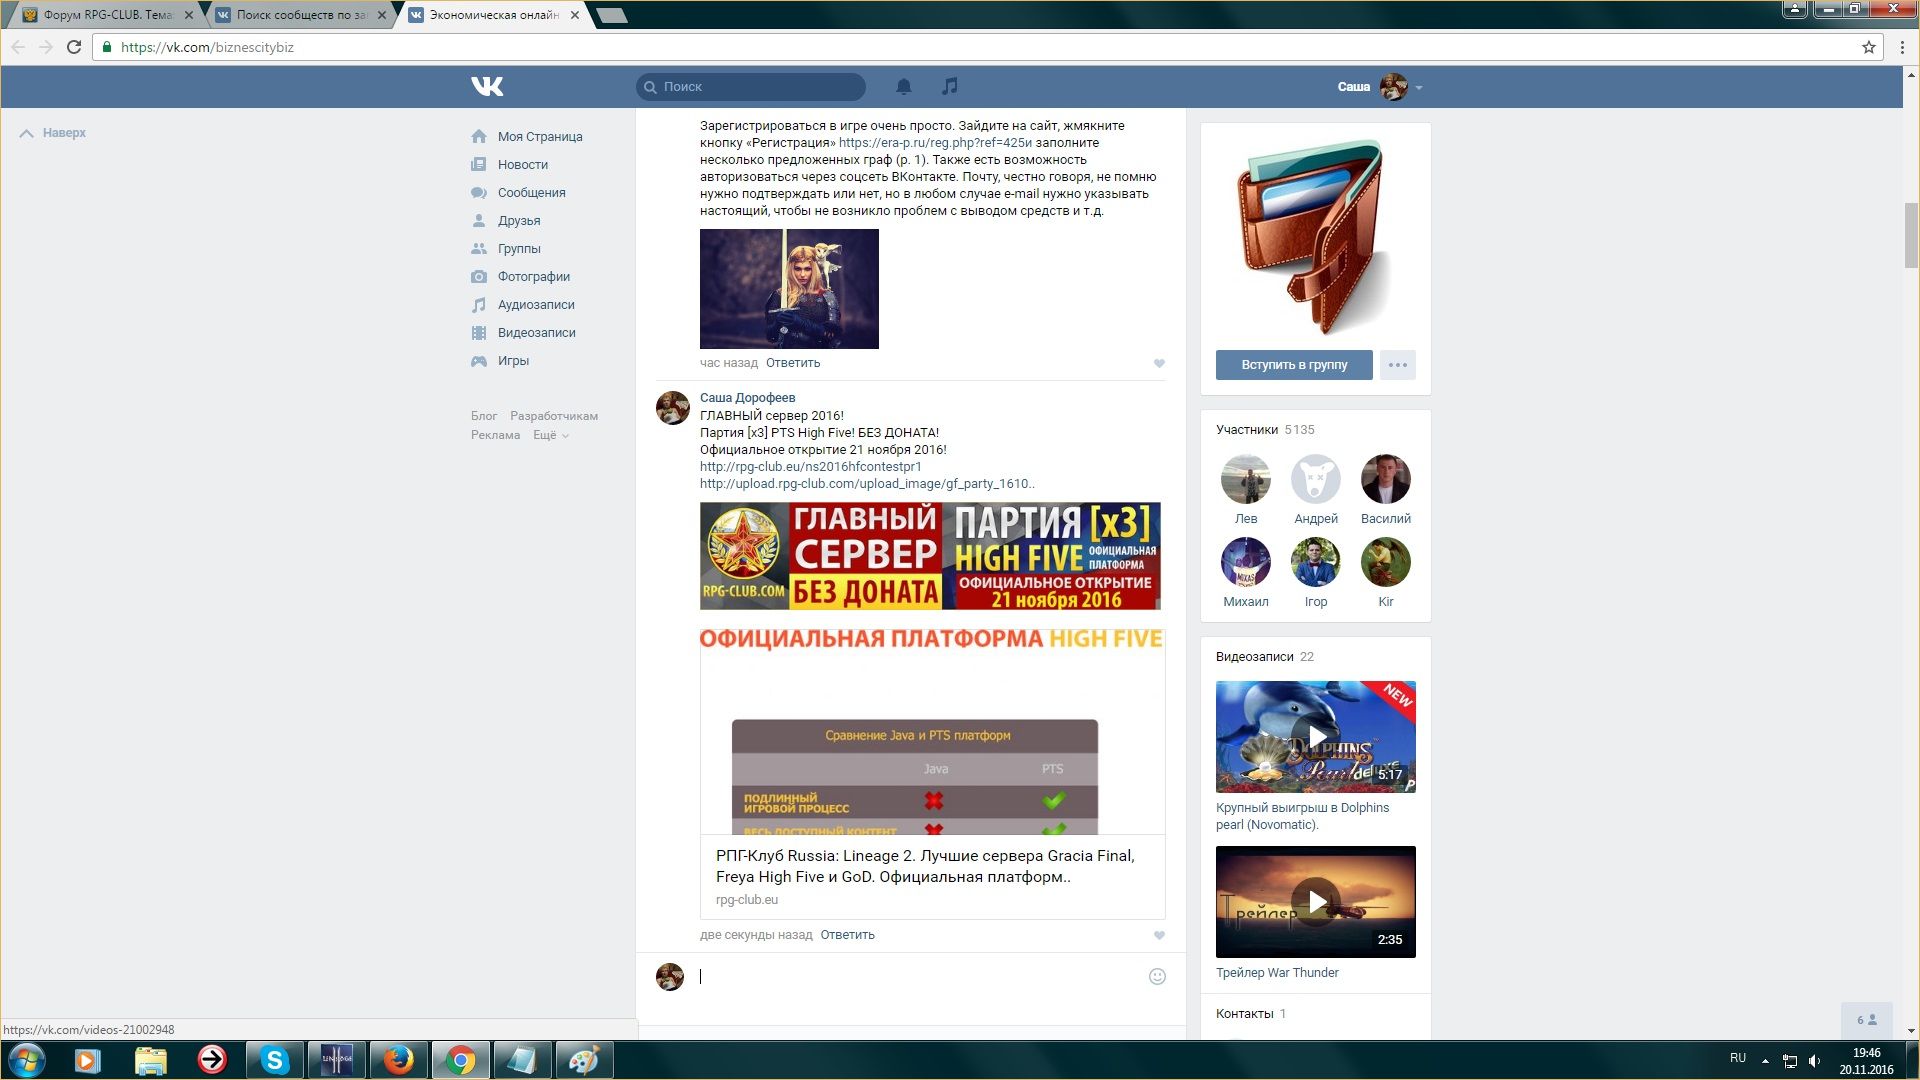The image size is (1920, 1080).
Task: Play the Трейлер War Thunder video
Action: click(1316, 902)
